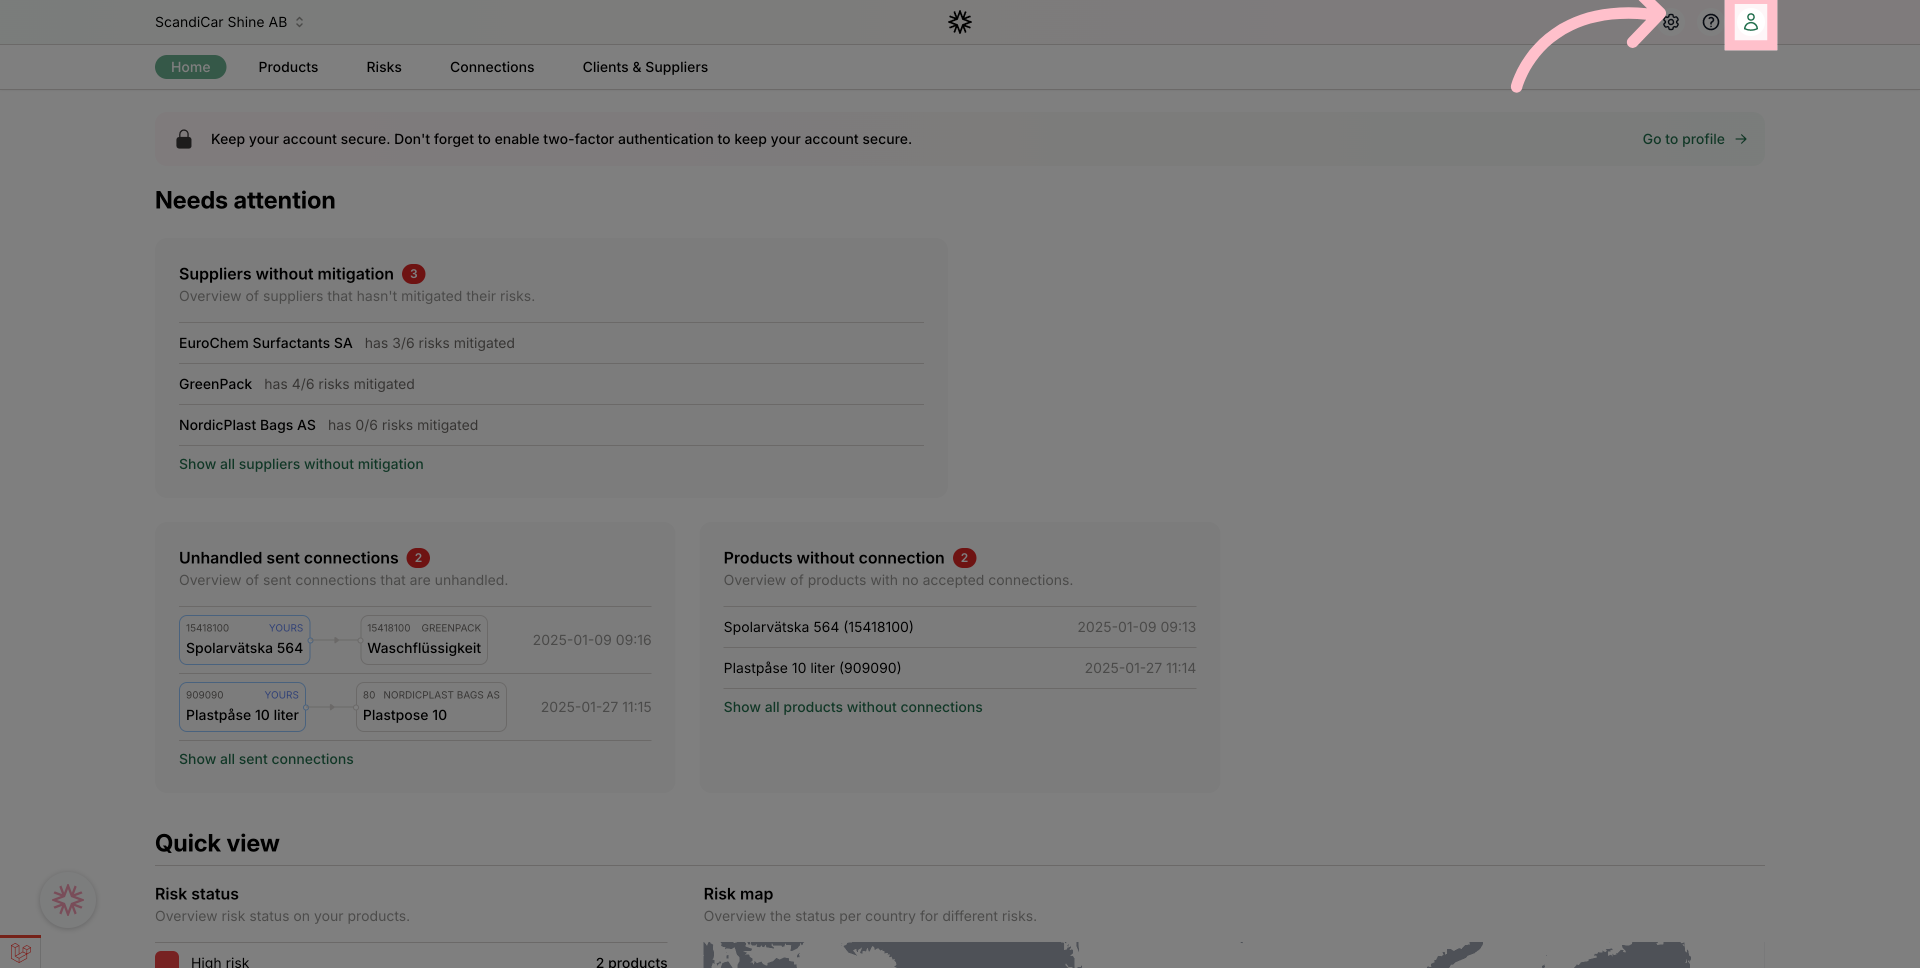Open the Spolarvätska 564 product card
1920x968 pixels.
(244, 640)
